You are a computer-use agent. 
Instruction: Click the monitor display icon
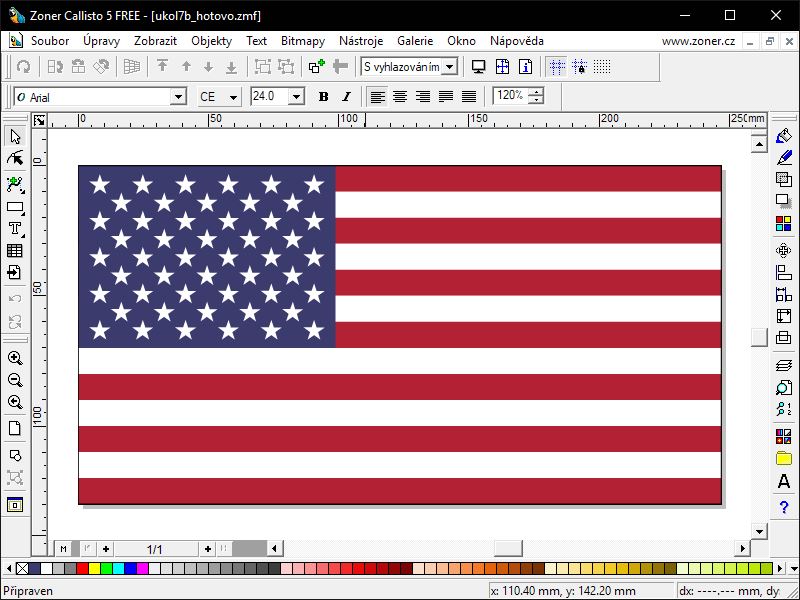click(x=479, y=67)
